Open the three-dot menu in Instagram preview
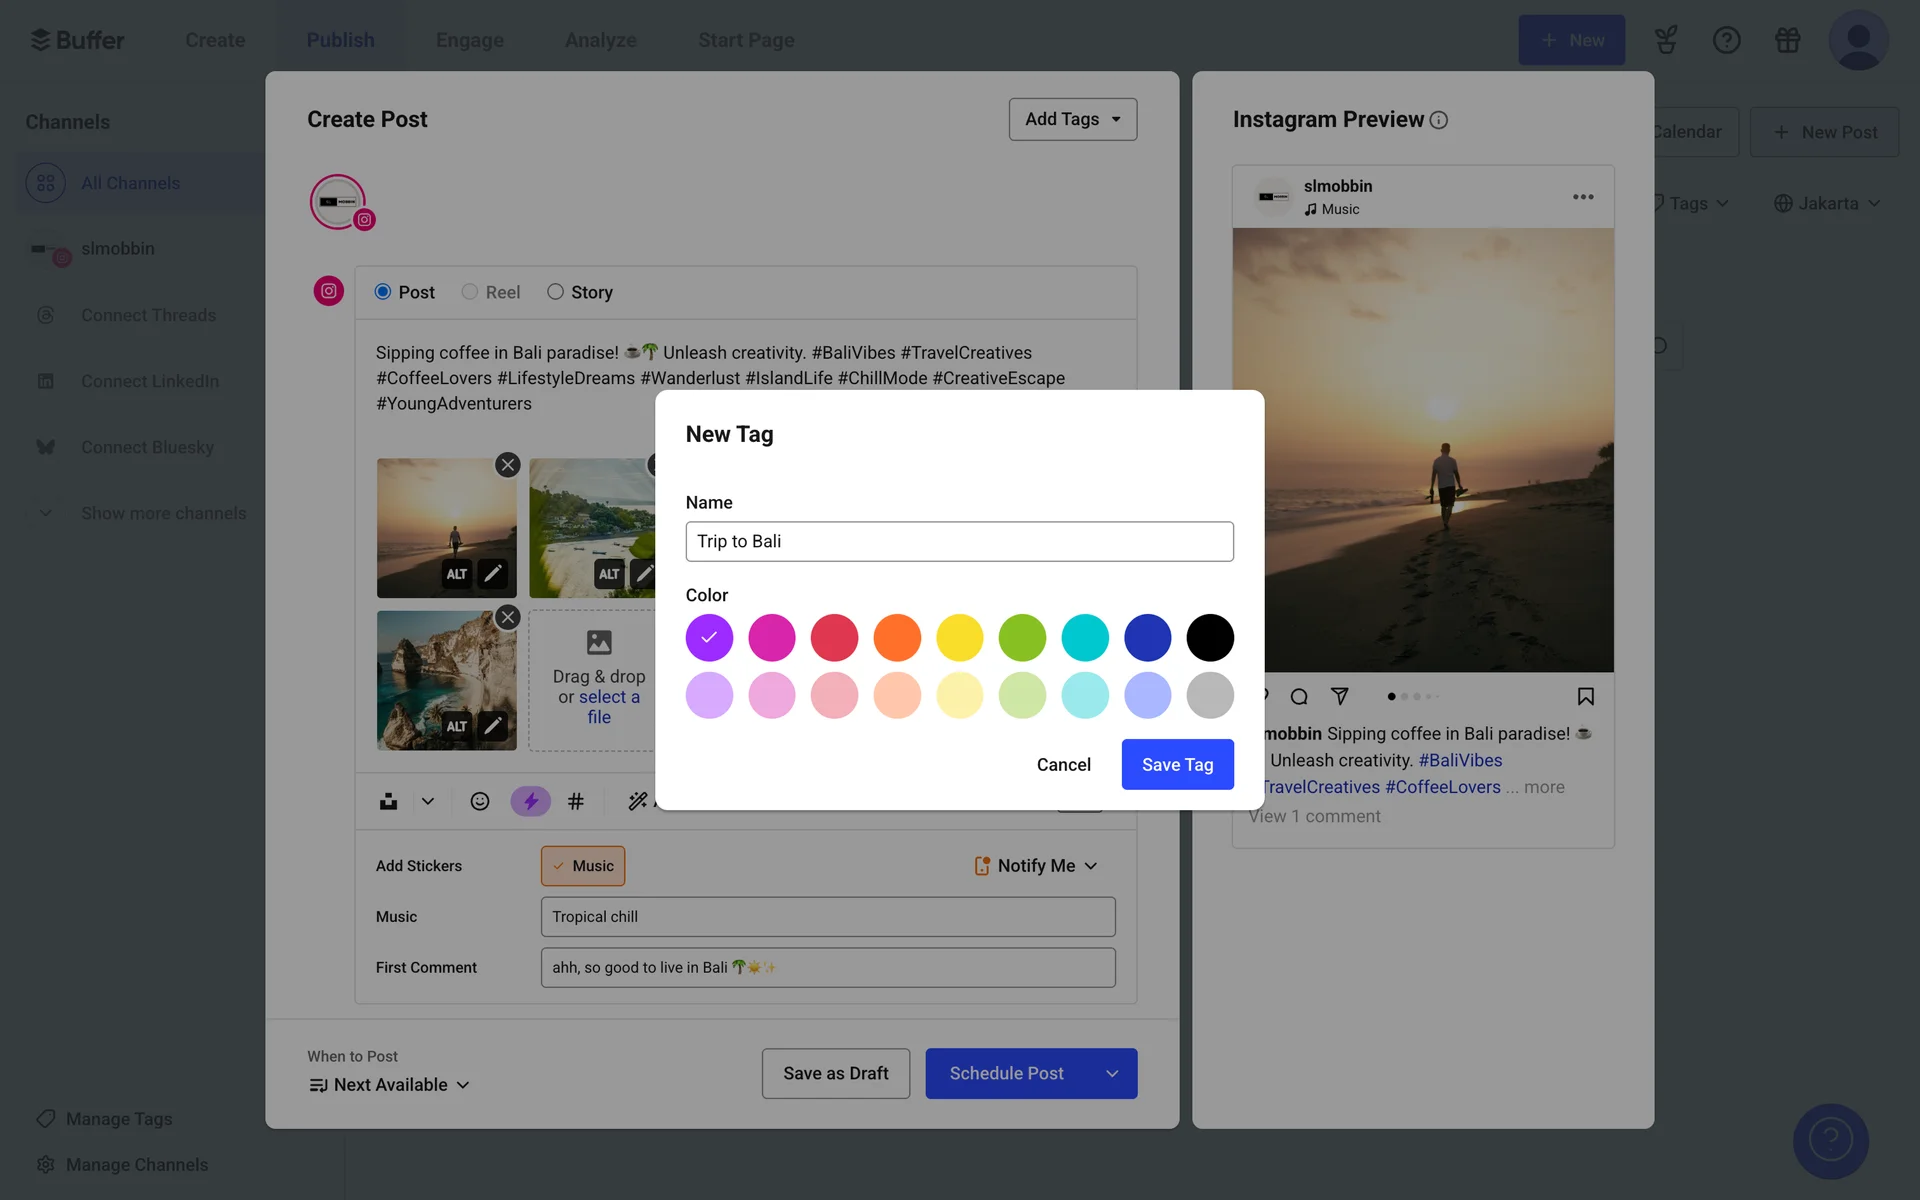The image size is (1920, 1200). (x=1583, y=197)
